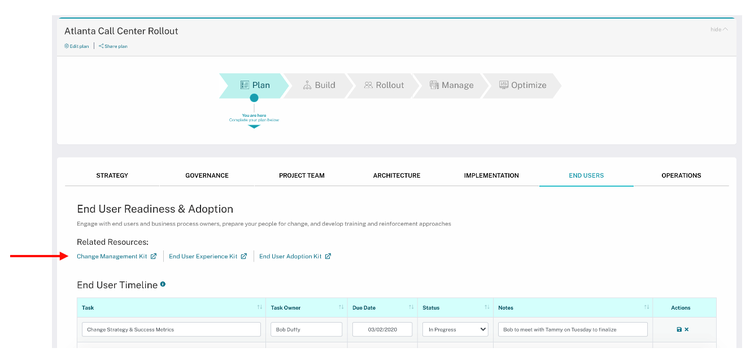
Task: Select the Optimize stage arrow
Action: coord(522,86)
